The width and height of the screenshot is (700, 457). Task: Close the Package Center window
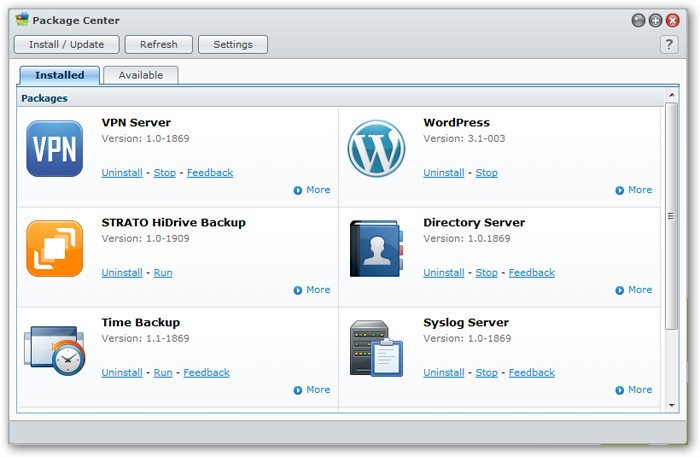click(x=673, y=20)
